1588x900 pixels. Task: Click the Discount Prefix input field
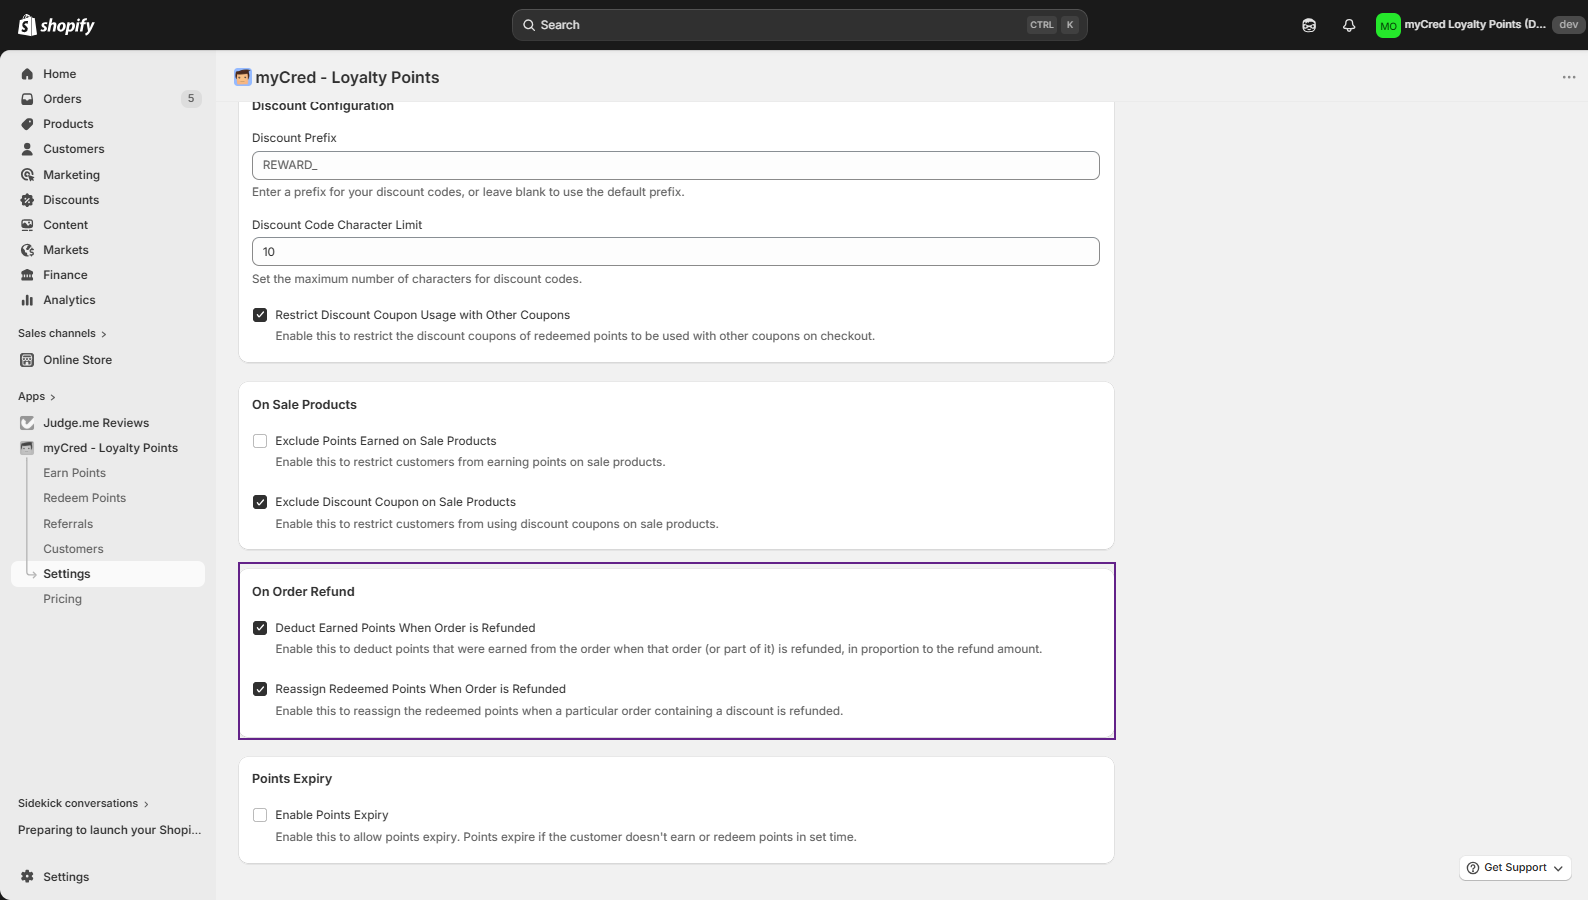pyautogui.click(x=675, y=166)
